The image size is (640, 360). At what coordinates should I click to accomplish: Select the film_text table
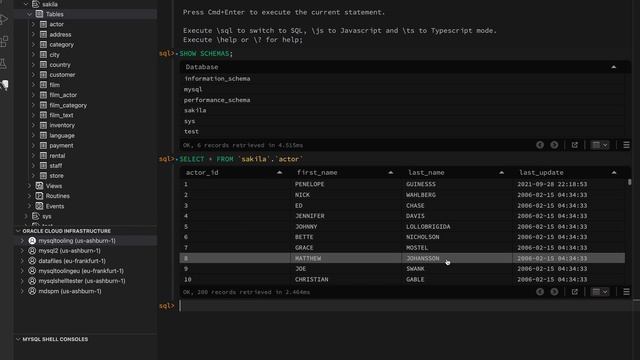61,115
